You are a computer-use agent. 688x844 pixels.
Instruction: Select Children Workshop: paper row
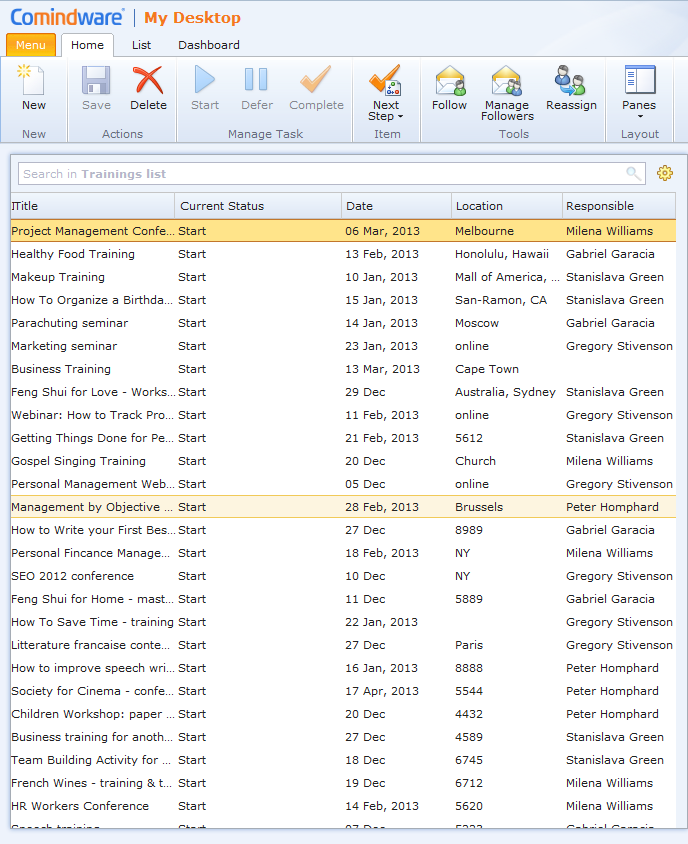343,714
